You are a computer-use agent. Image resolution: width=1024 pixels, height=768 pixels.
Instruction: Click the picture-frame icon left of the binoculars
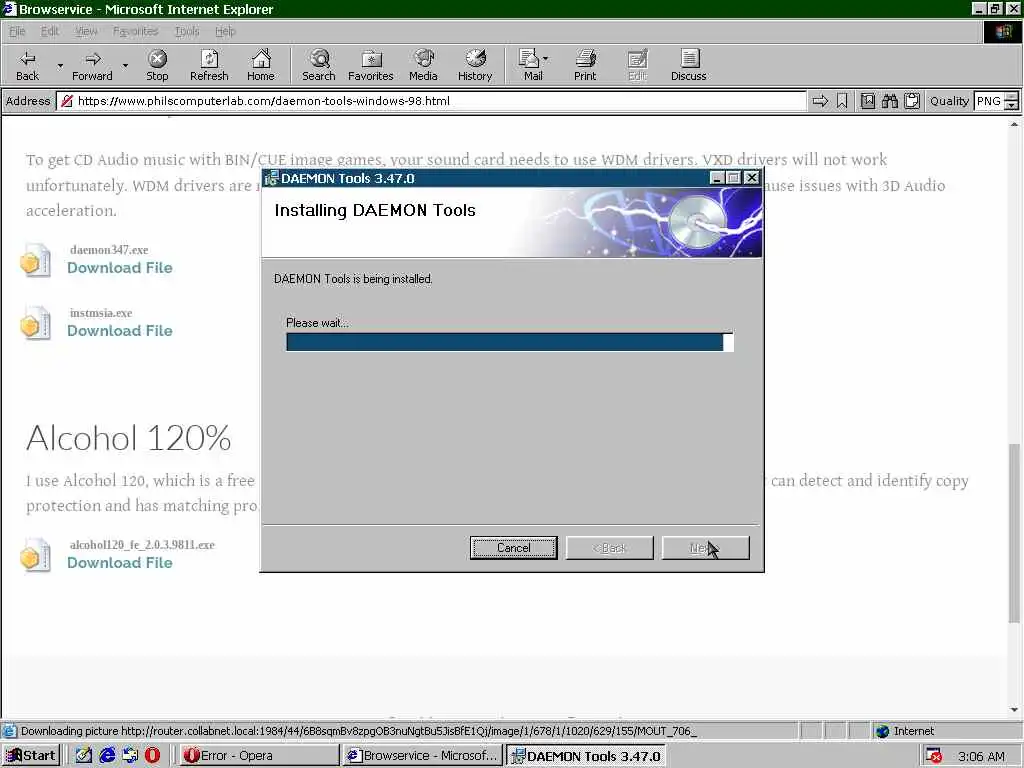[x=867, y=101]
